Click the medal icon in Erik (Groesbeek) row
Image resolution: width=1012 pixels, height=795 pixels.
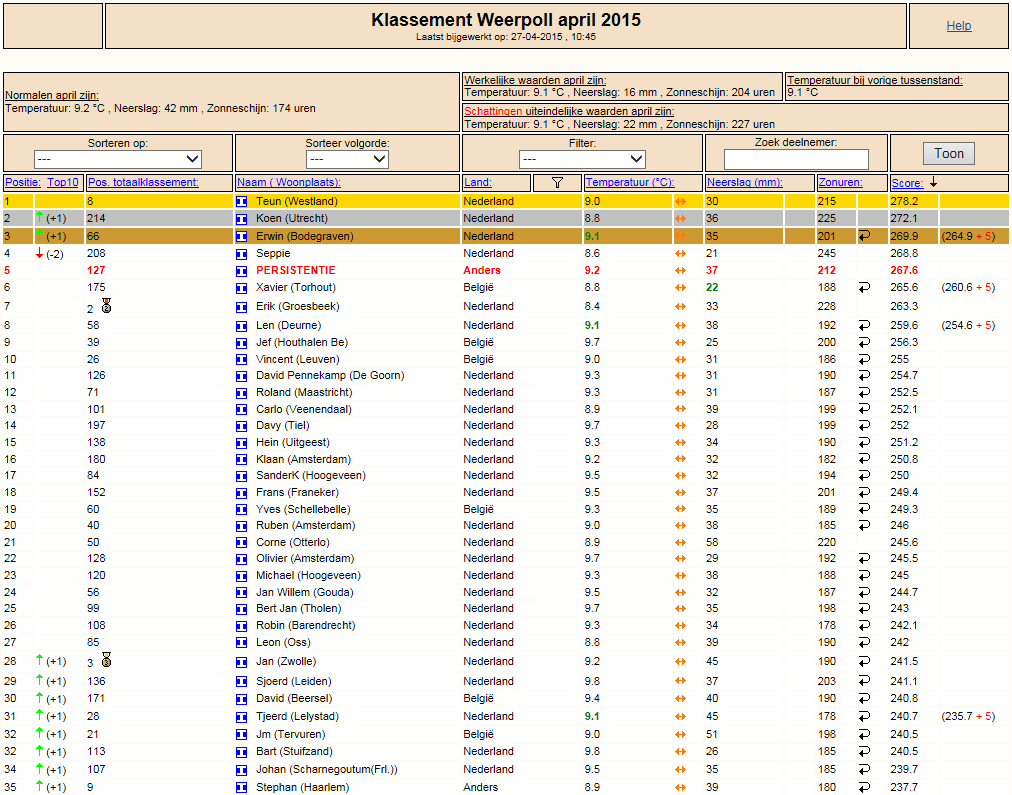[x=106, y=306]
